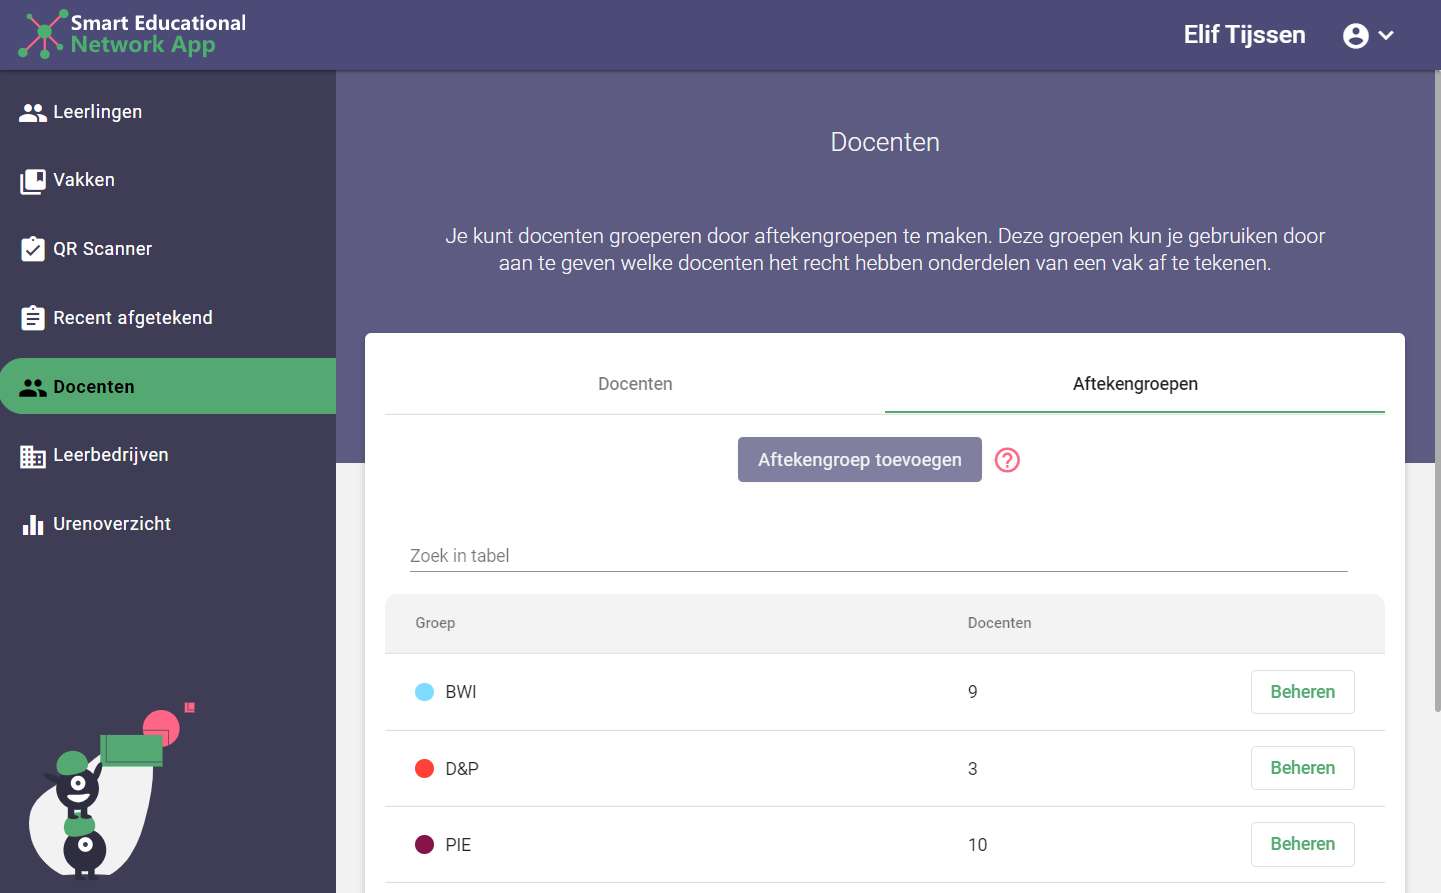Open Vakken in the sidebar menu
Image resolution: width=1441 pixels, height=893 pixels.
(168, 180)
